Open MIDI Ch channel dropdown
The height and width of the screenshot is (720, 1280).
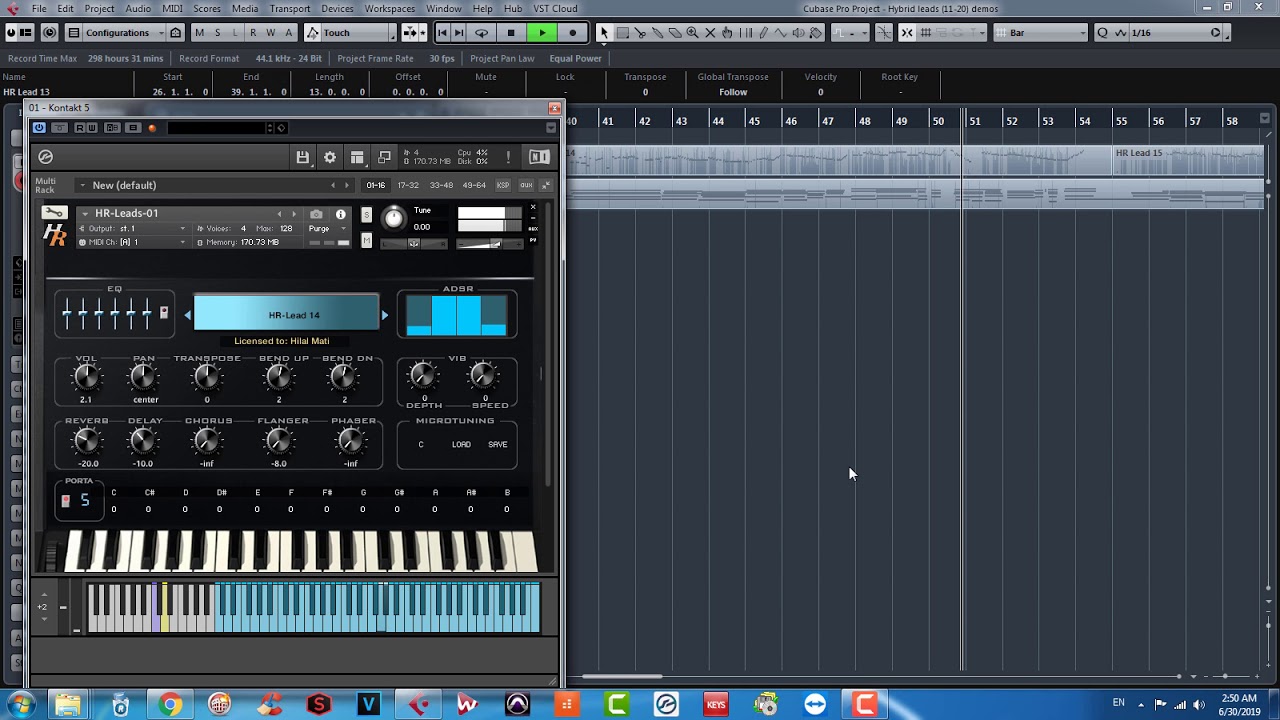[x=133, y=242]
